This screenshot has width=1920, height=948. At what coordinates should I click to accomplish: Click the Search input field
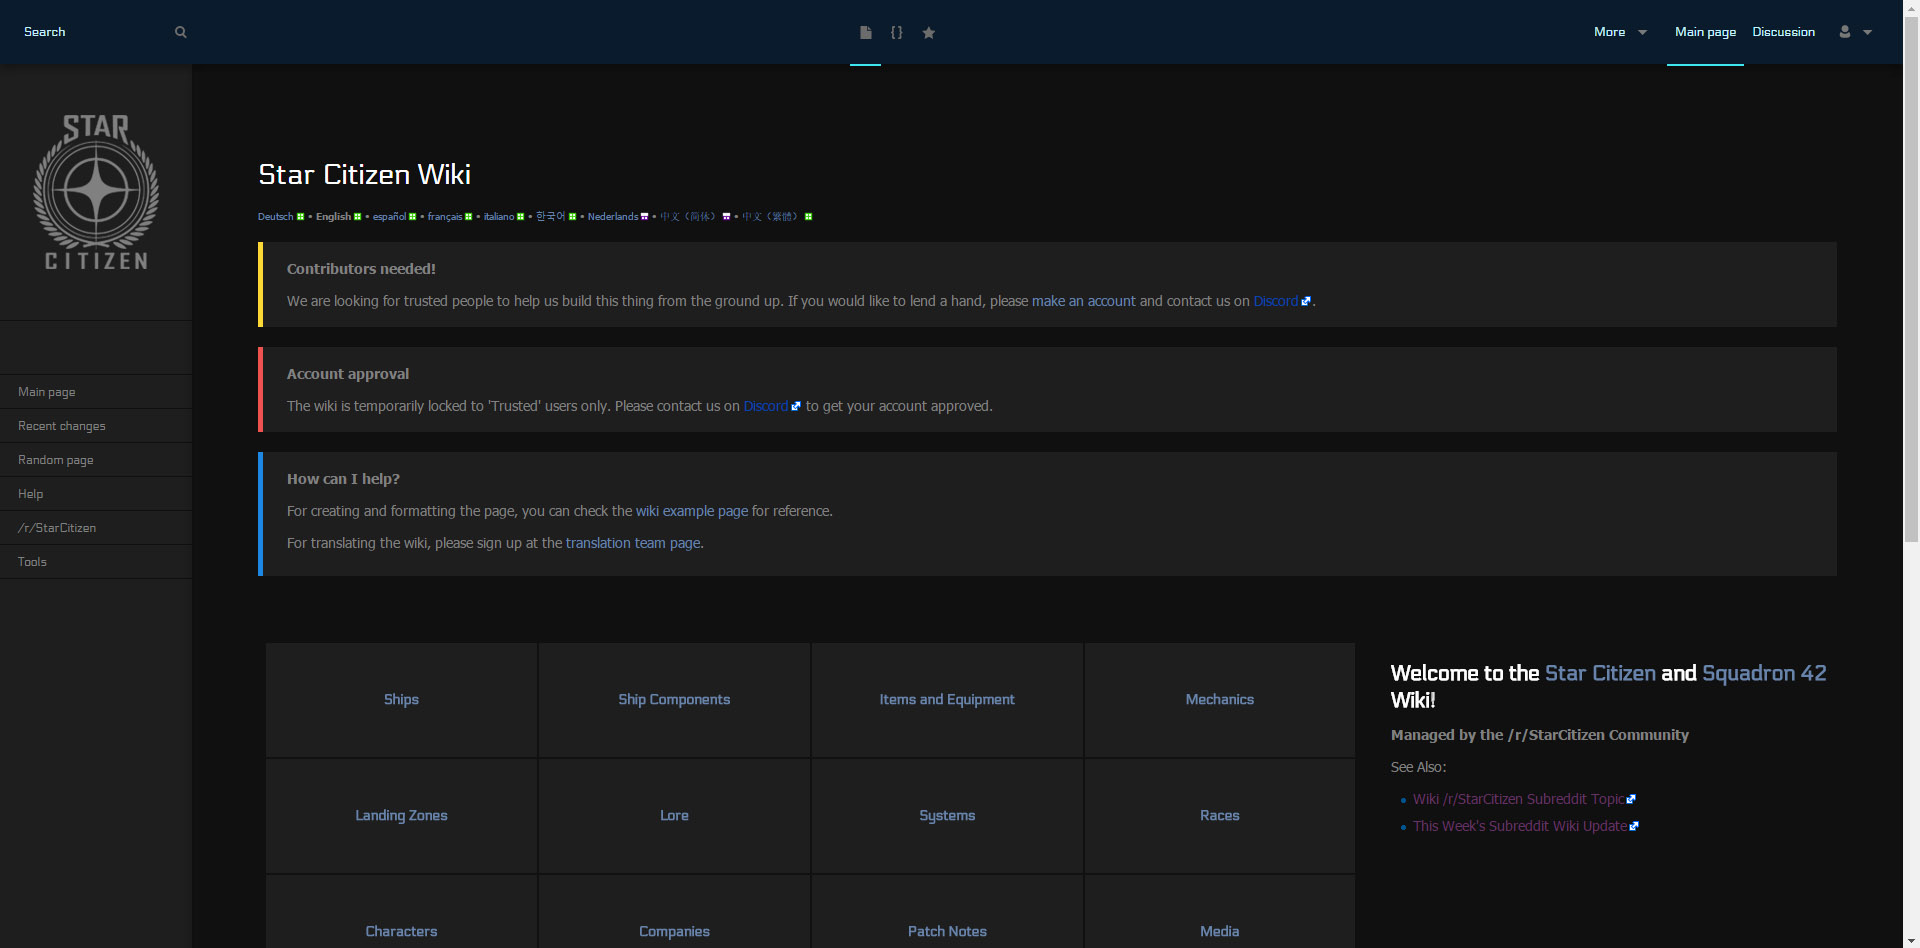[95, 32]
